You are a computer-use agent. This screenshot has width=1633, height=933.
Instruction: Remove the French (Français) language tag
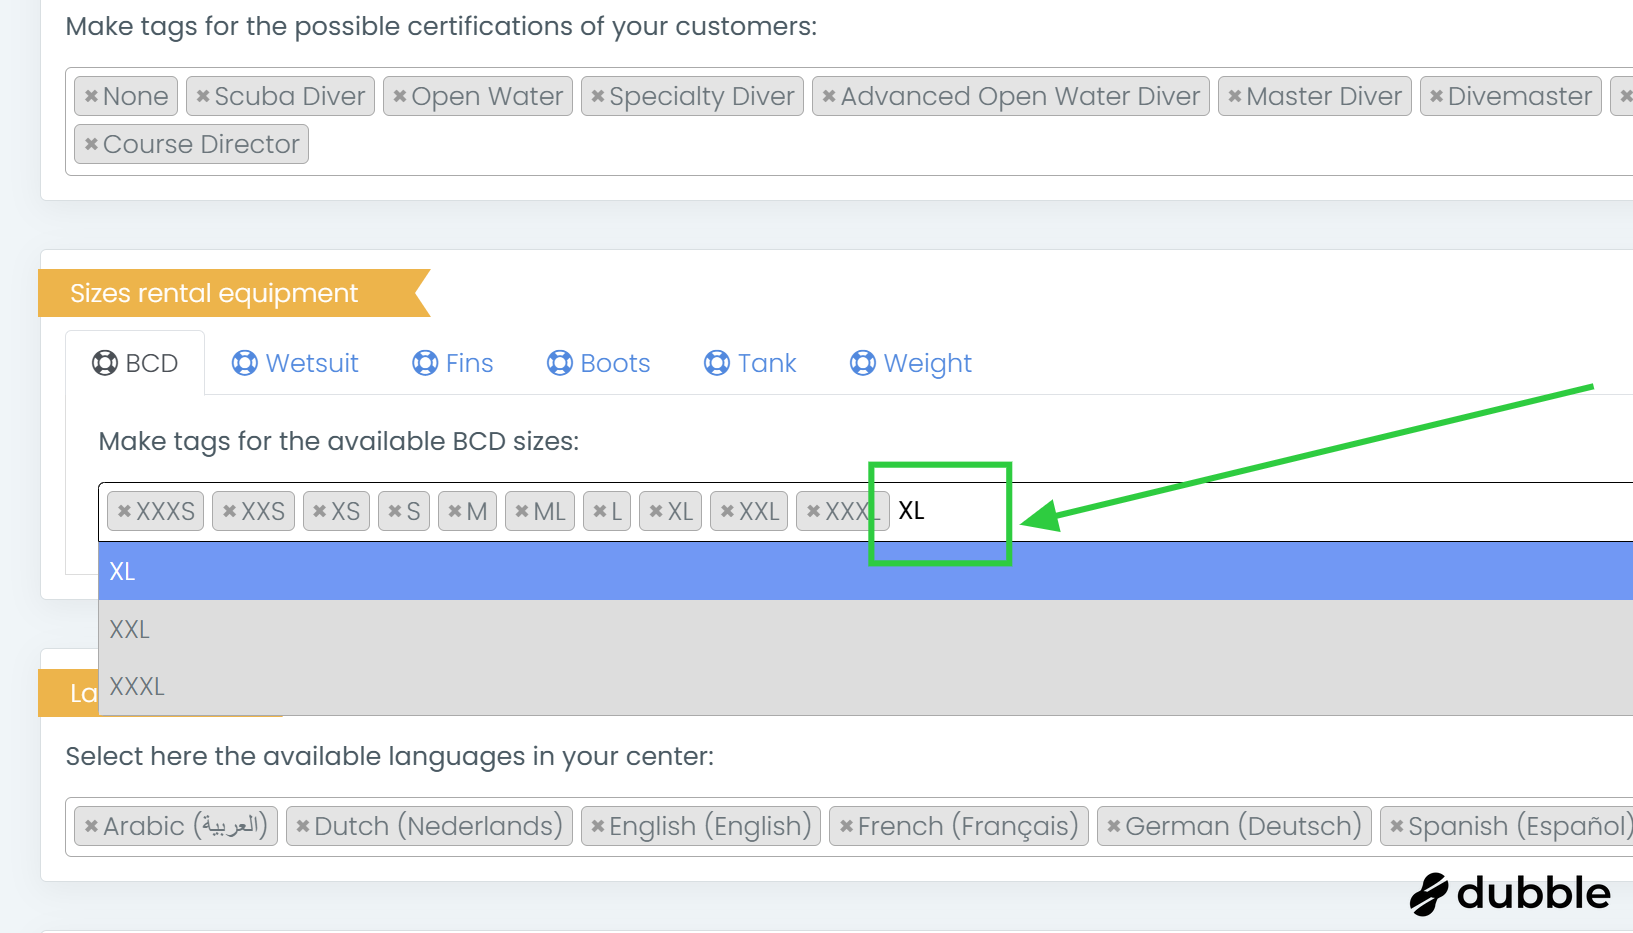pos(846,827)
